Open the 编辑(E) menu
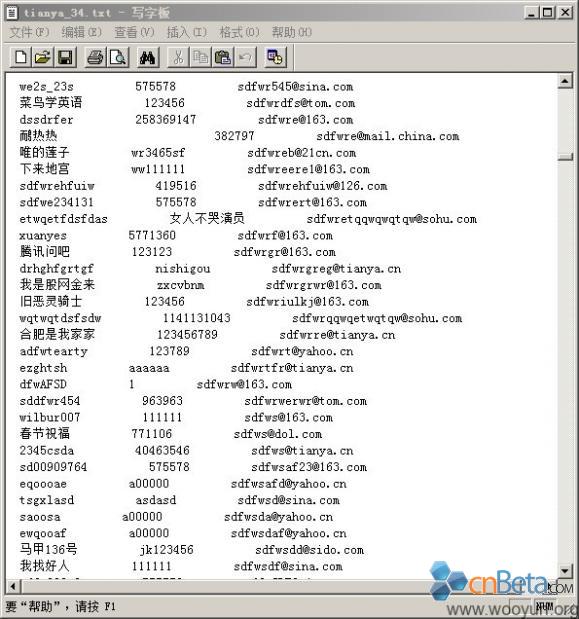 click(82, 32)
